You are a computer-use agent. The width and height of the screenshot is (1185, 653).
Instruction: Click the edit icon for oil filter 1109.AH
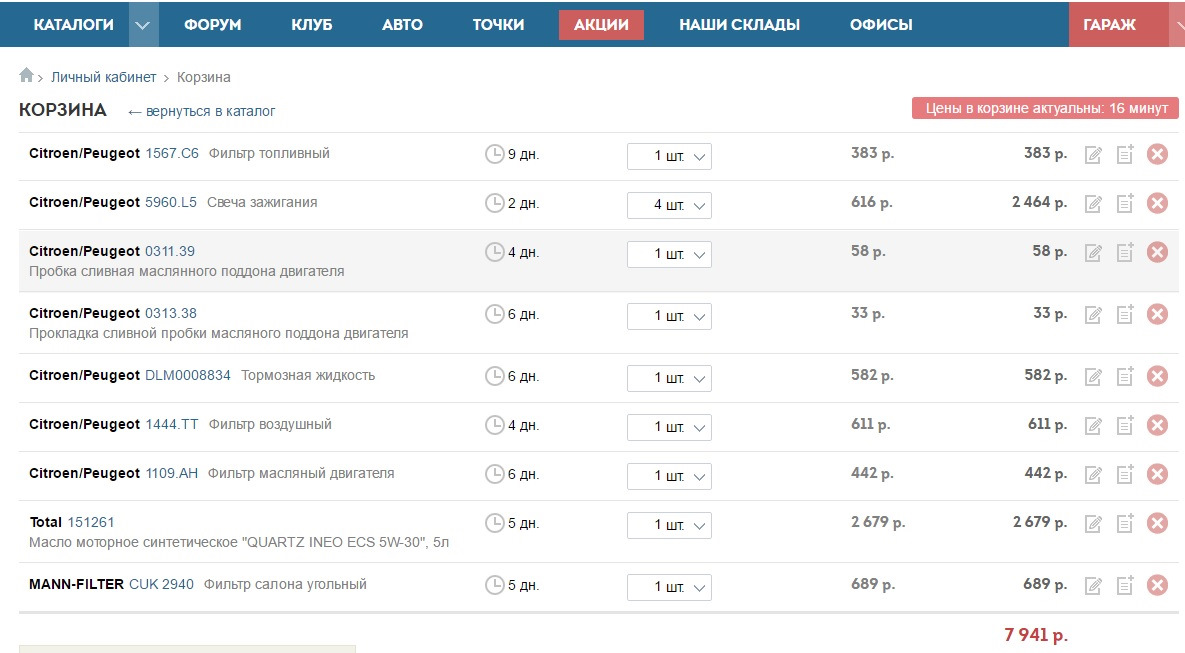[x=1093, y=474]
